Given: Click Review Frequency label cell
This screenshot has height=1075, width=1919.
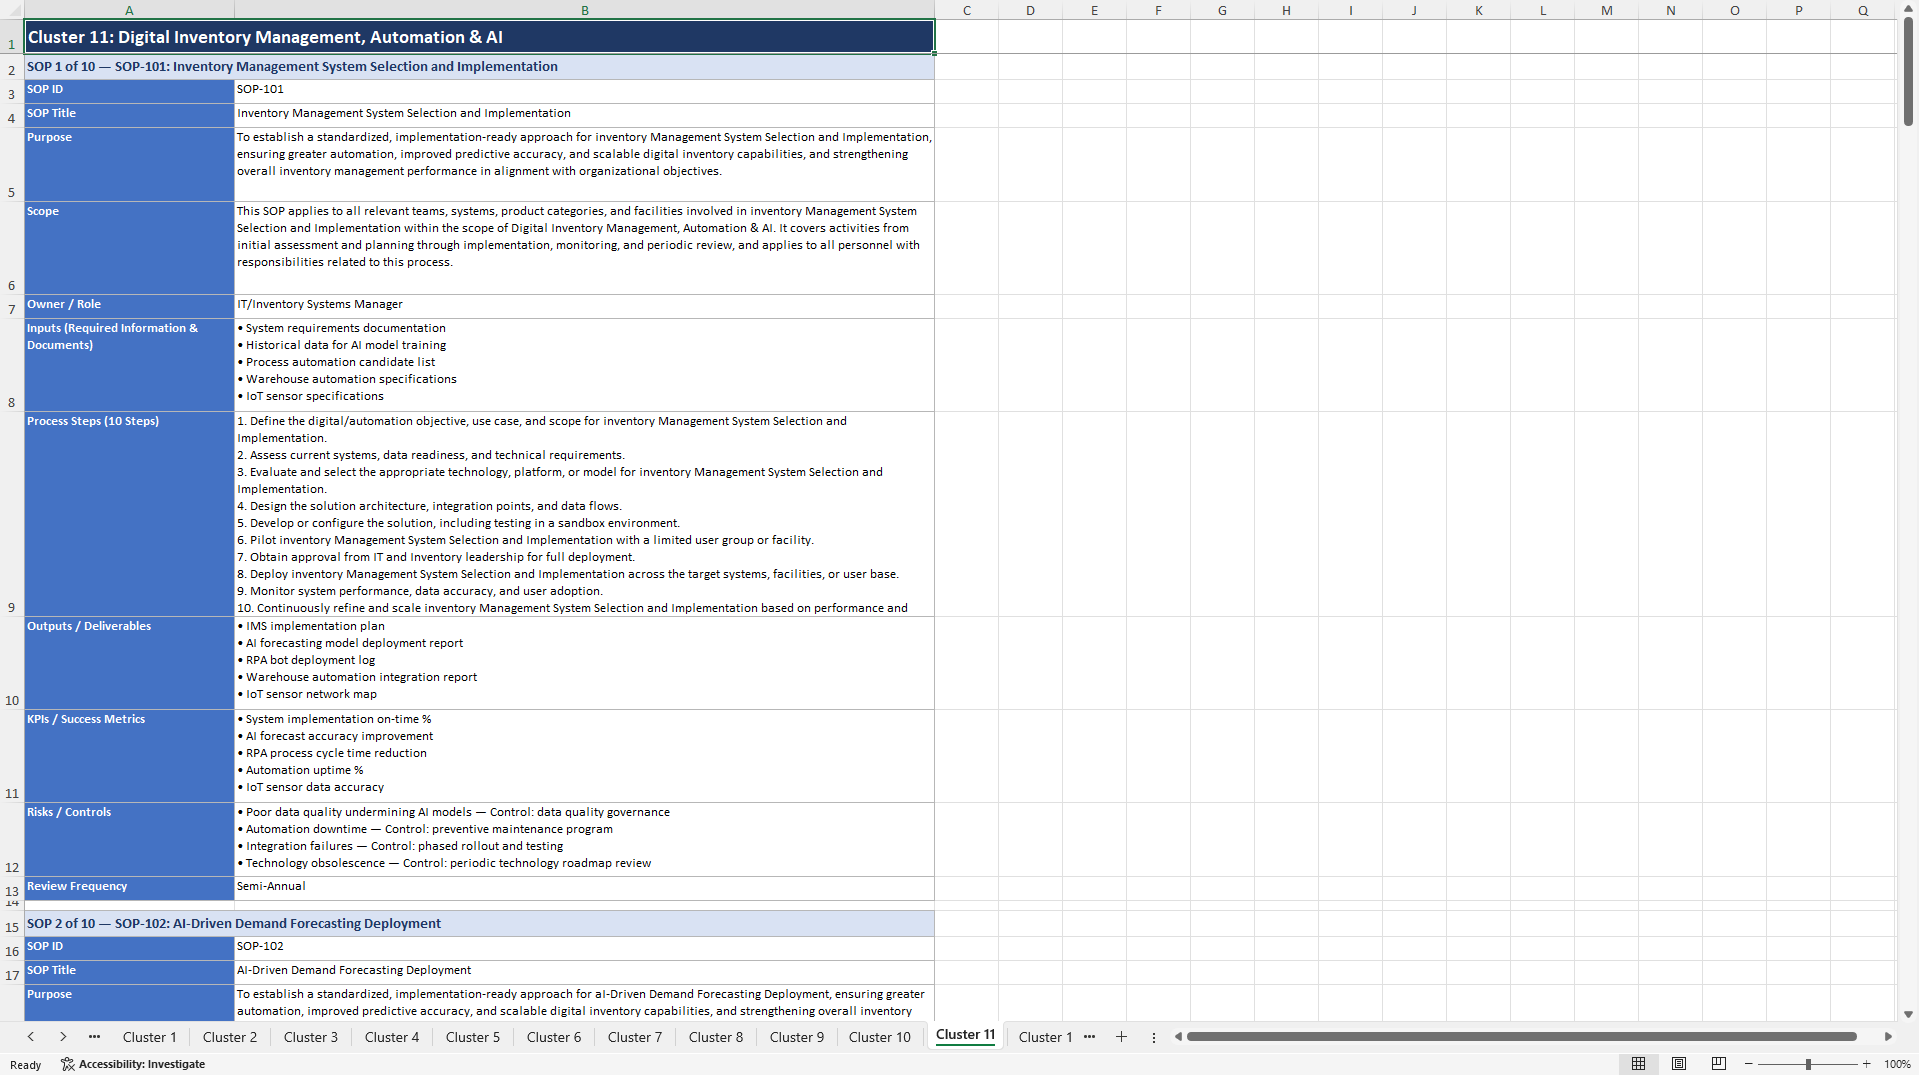Looking at the screenshot, I should tap(129, 887).
